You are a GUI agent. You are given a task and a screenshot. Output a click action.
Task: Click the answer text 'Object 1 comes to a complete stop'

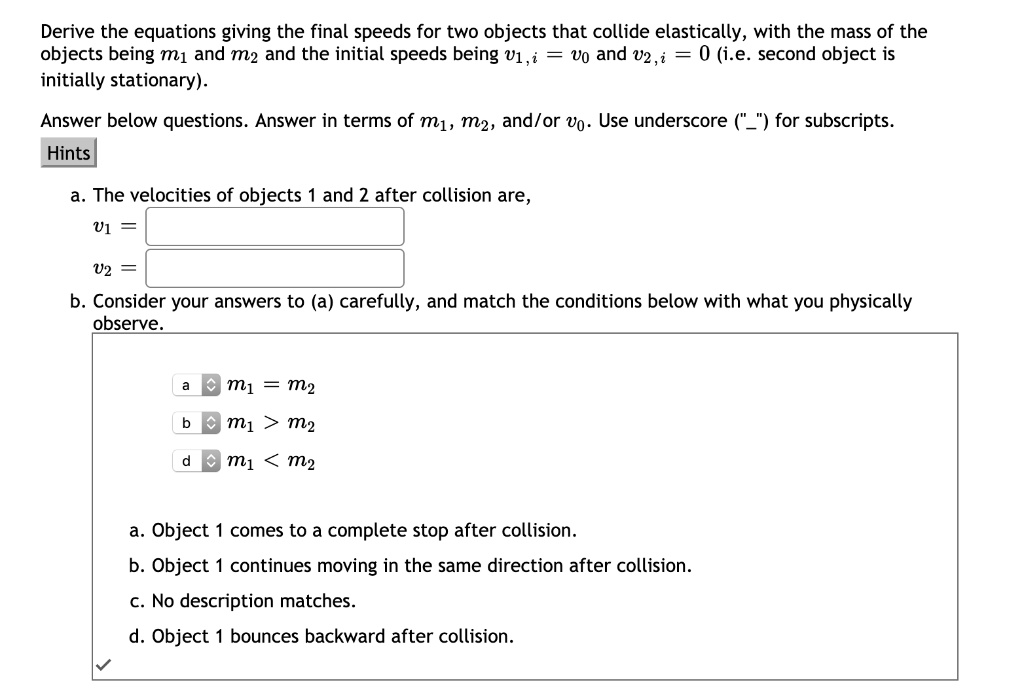pos(355,530)
